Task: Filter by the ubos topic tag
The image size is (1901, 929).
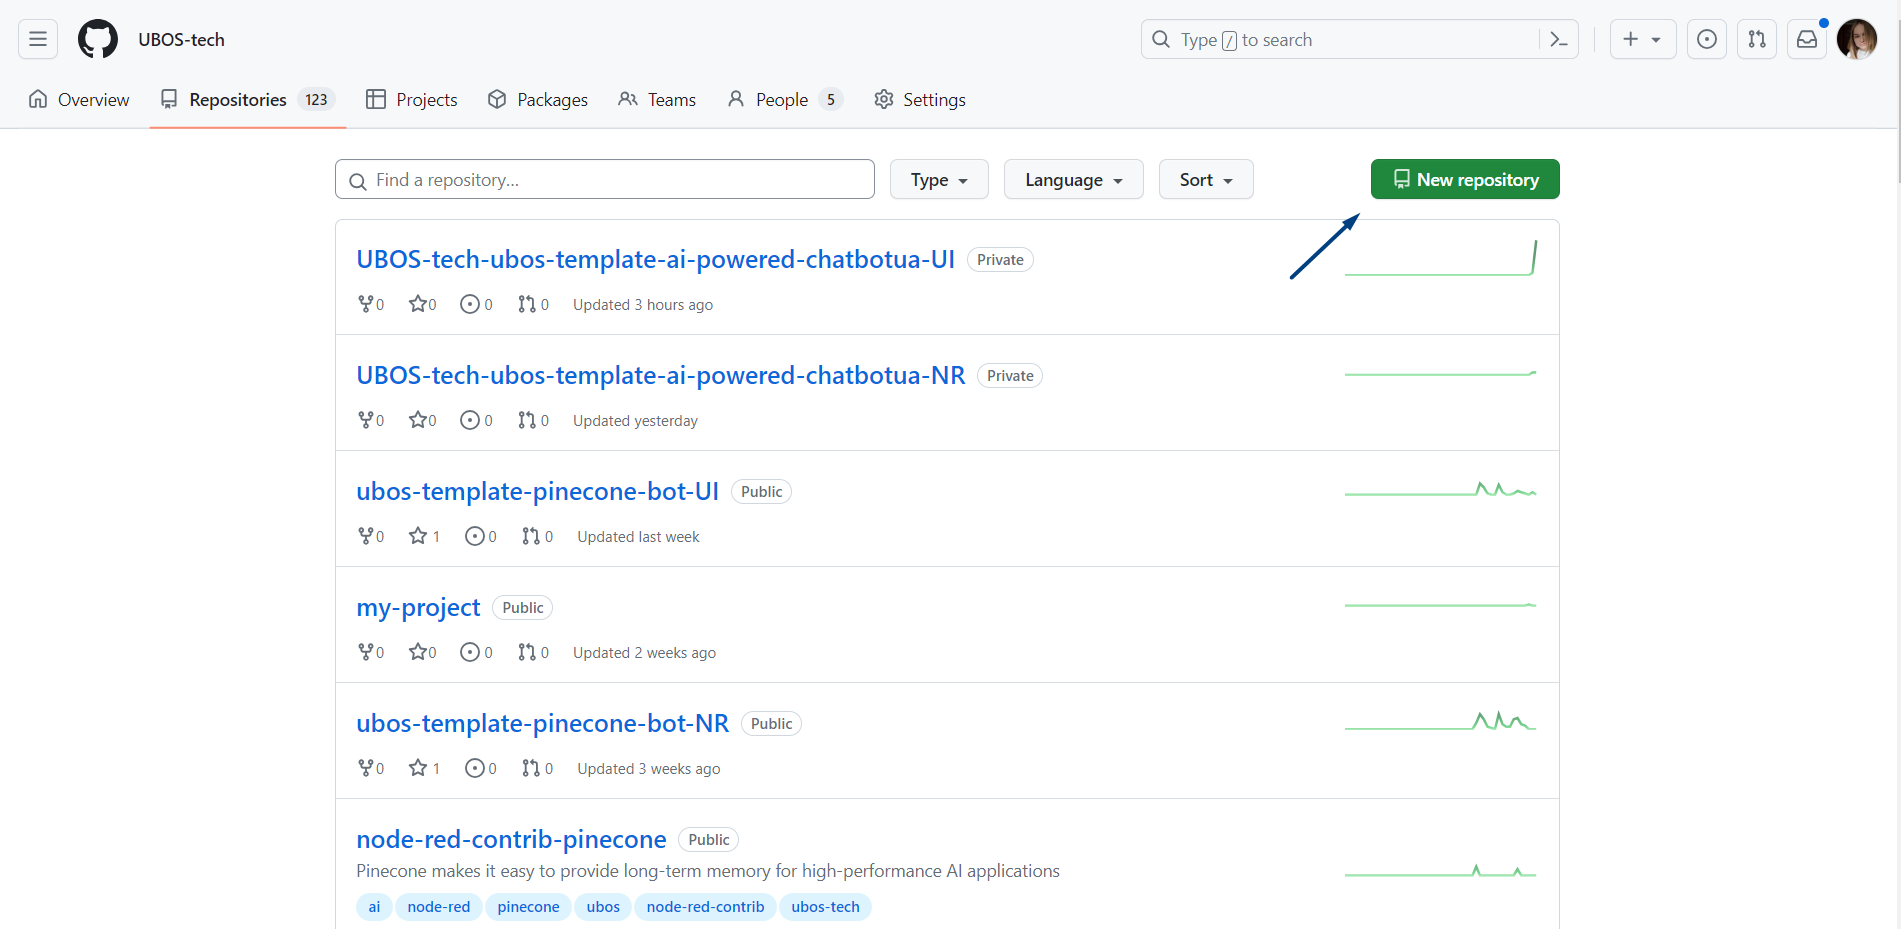Action: point(603,907)
